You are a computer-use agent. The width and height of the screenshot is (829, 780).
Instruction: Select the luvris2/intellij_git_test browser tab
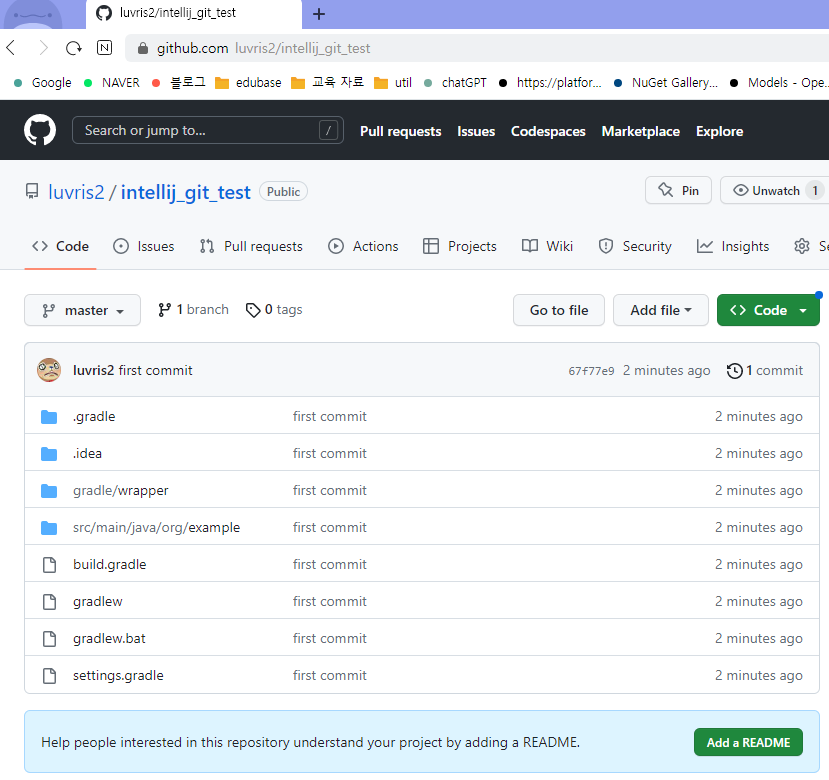(194, 14)
